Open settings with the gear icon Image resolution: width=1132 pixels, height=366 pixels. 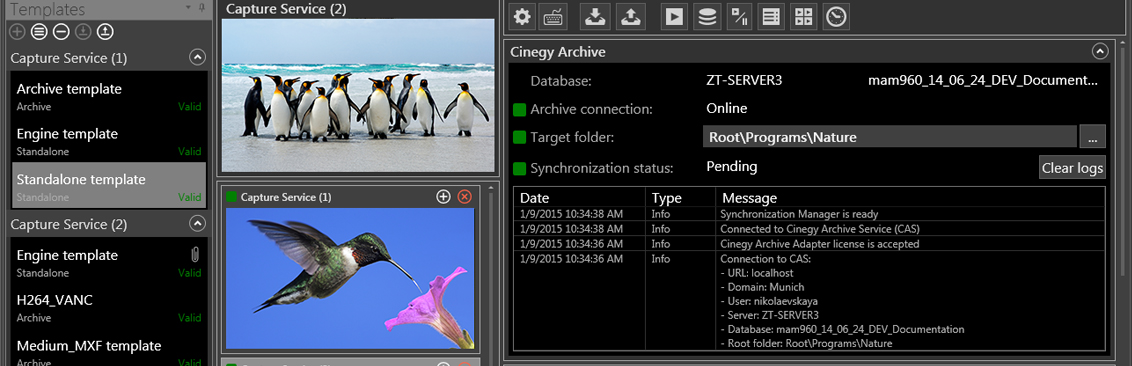click(523, 17)
